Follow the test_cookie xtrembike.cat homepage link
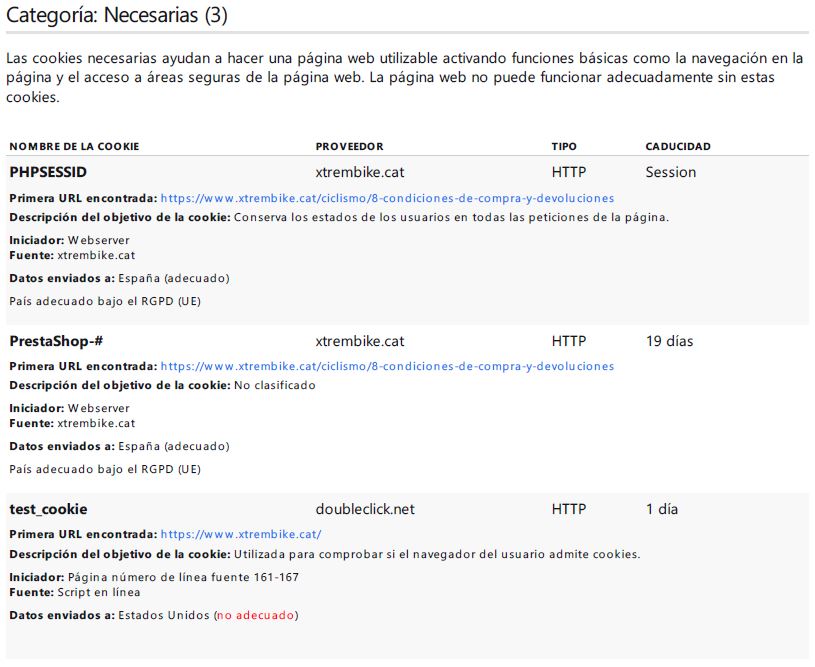The image size is (815, 667). point(240,534)
